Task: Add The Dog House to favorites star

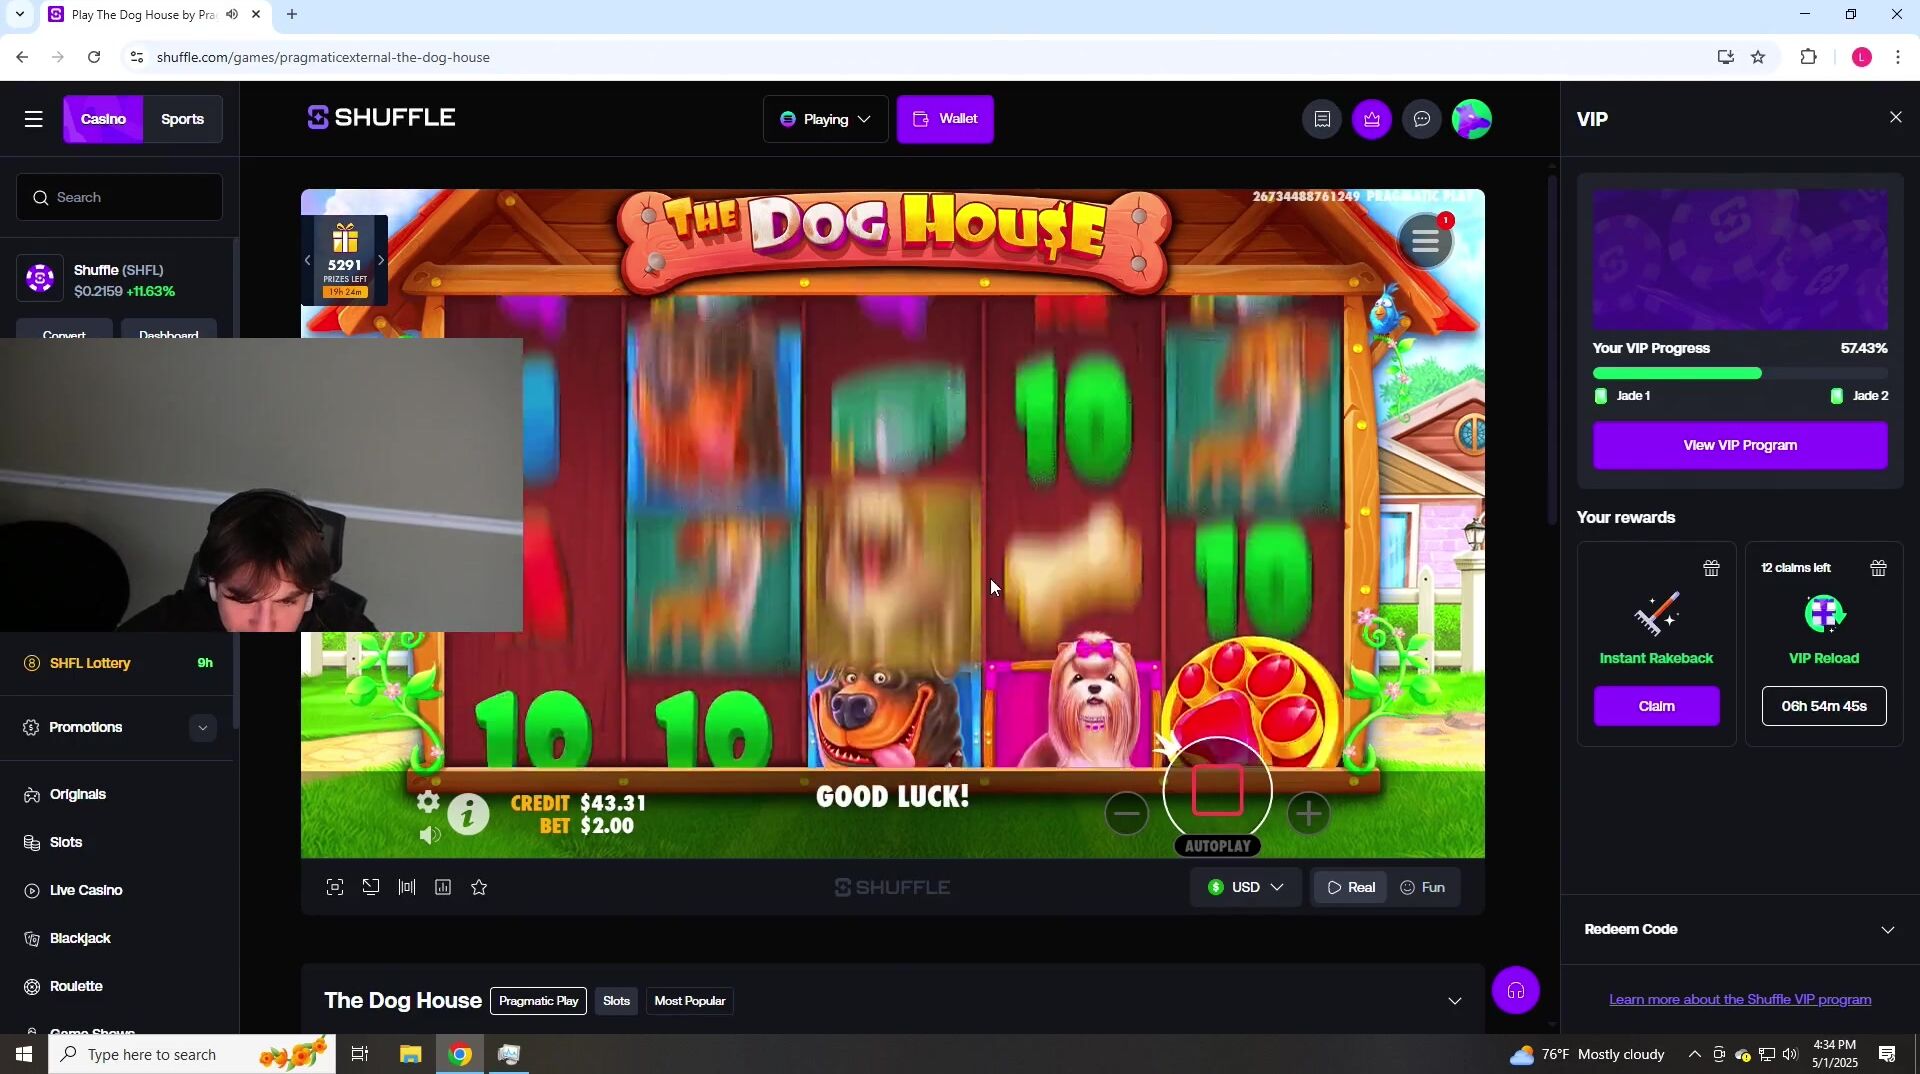Action: click(x=479, y=887)
